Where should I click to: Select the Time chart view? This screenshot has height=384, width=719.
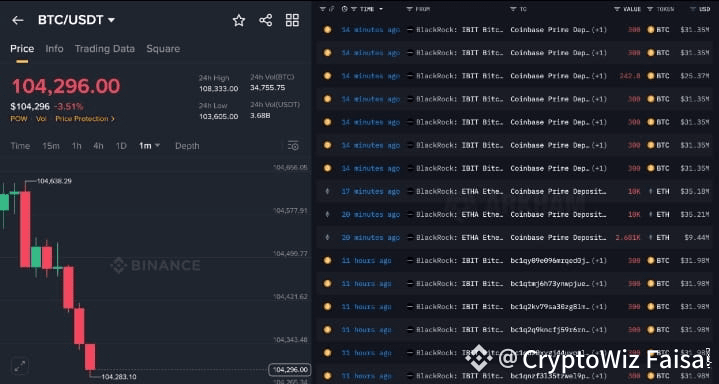pyautogui.click(x=20, y=146)
